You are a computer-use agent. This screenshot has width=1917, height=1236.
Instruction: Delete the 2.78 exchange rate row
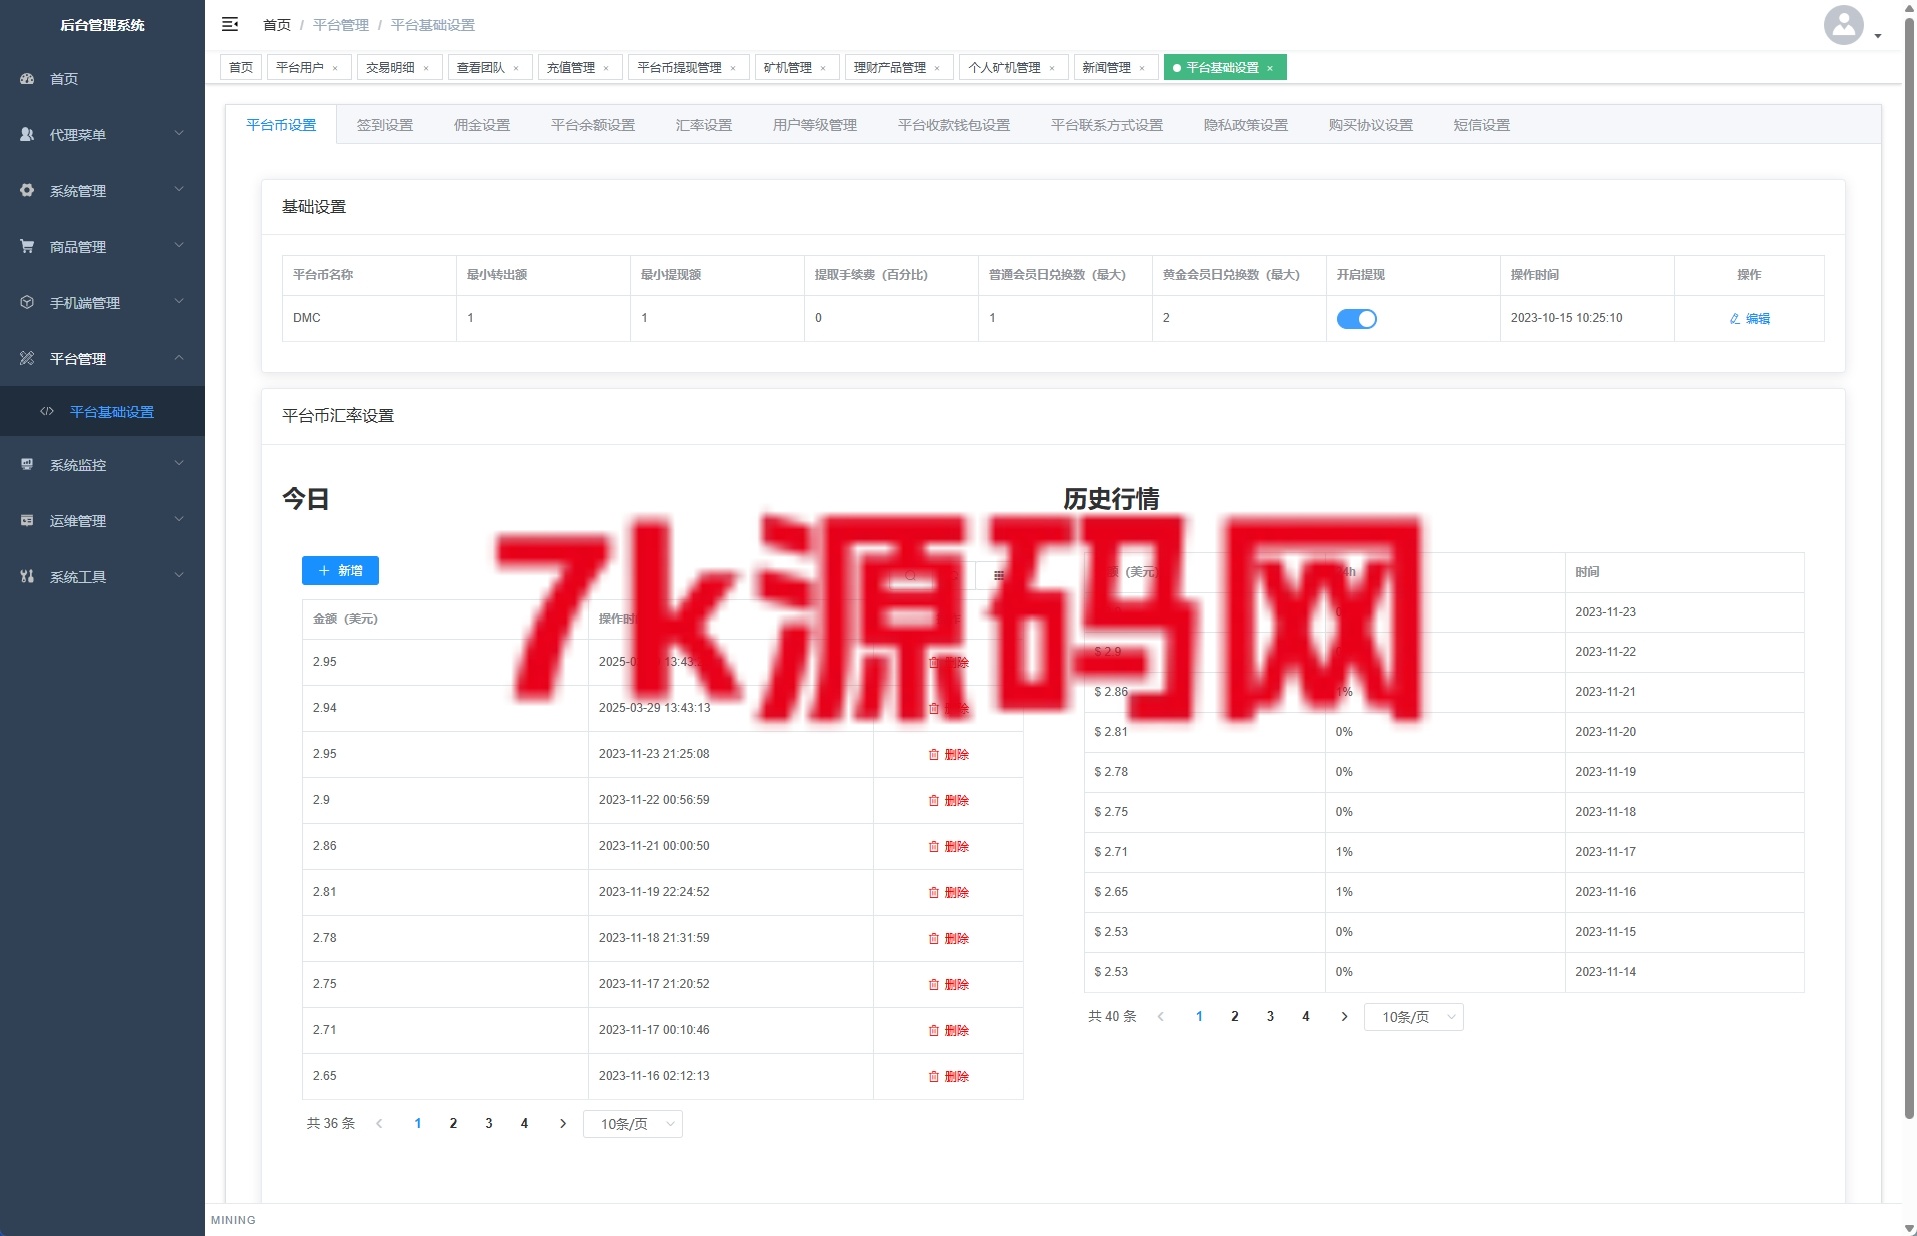(948, 938)
